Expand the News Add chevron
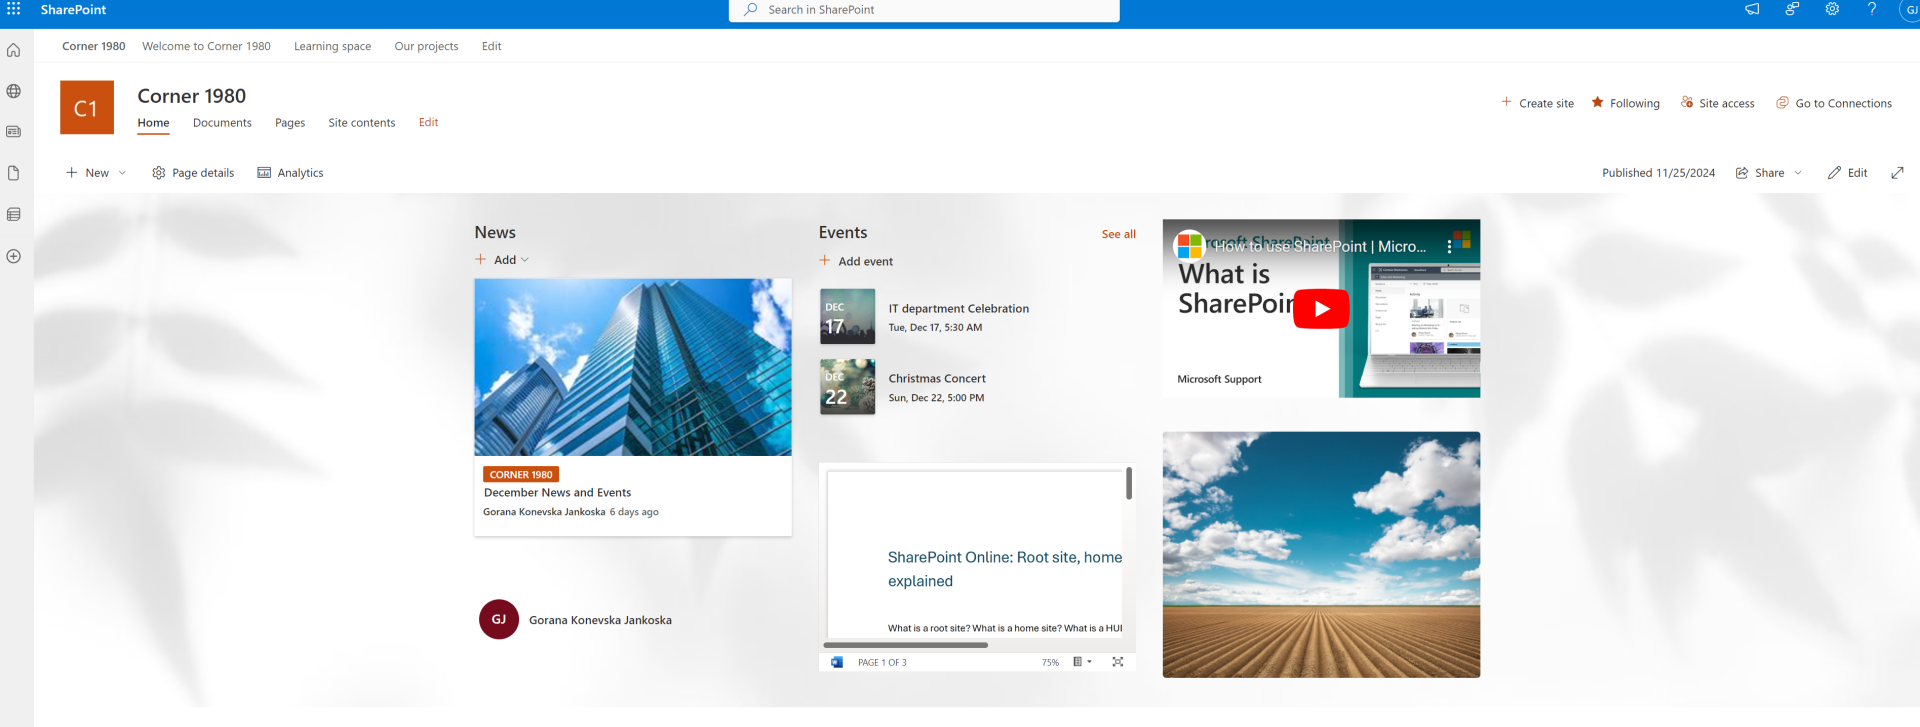The height and width of the screenshot is (727, 1920). (525, 260)
